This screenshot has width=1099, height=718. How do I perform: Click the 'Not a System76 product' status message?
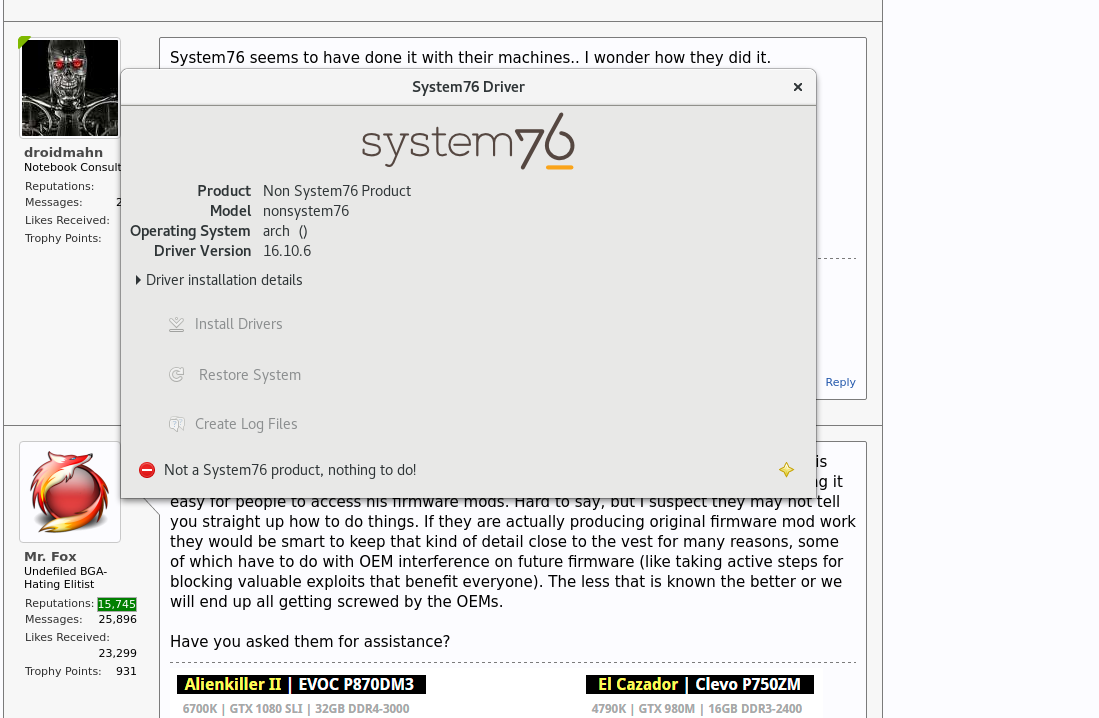point(290,470)
